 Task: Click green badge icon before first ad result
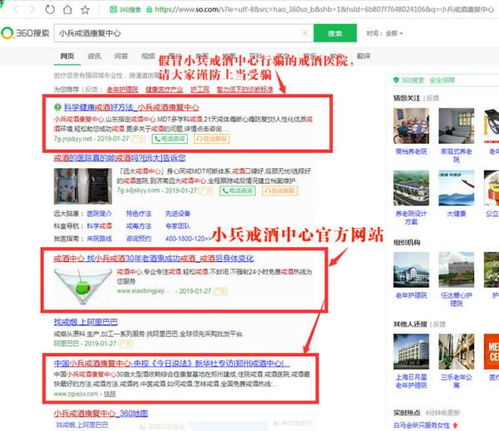(58, 107)
